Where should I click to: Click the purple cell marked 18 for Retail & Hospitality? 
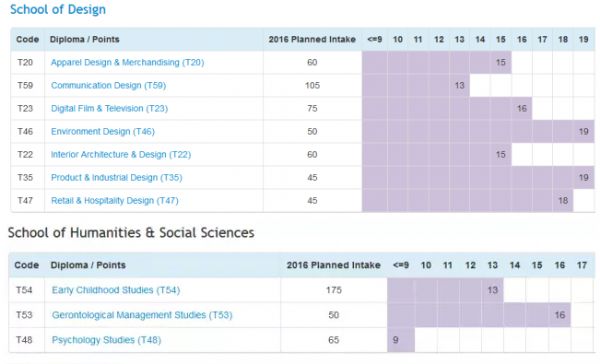pos(563,200)
